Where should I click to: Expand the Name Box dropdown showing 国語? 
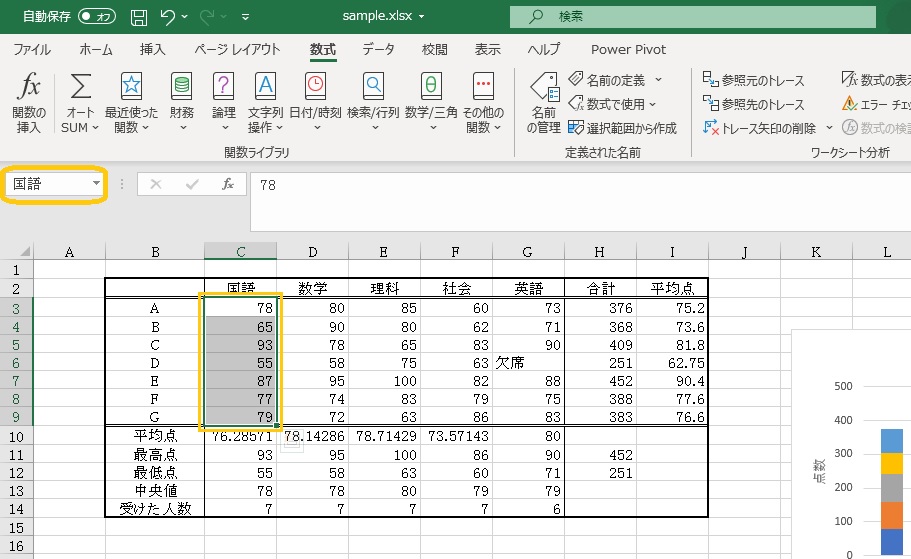tap(97, 184)
